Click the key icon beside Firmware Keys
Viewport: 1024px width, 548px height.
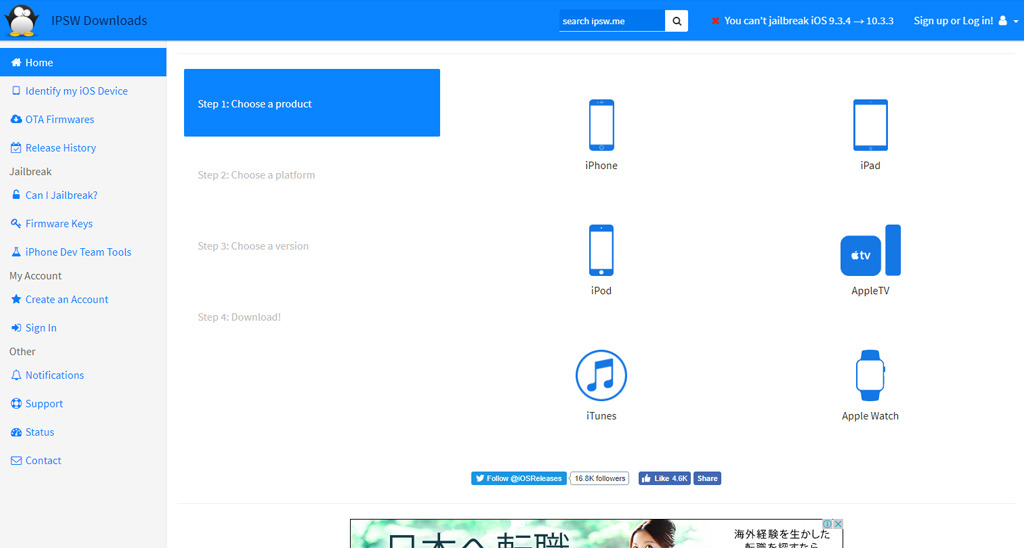(x=16, y=223)
